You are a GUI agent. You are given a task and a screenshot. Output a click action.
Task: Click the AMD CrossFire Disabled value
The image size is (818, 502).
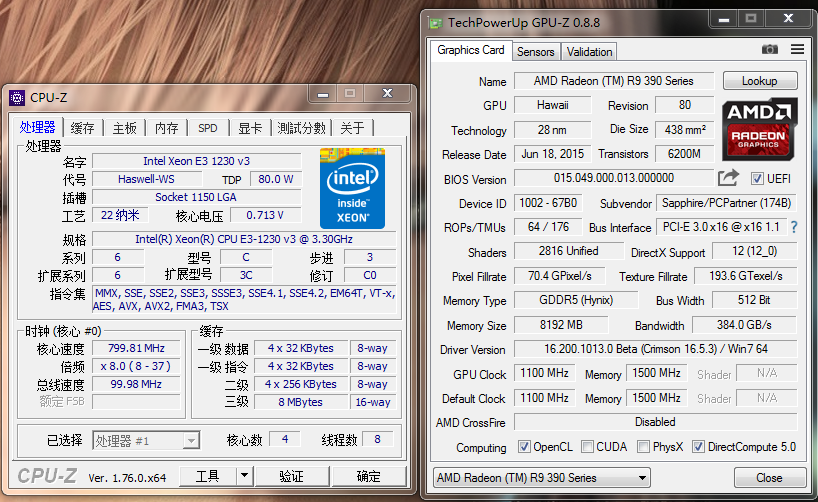click(x=656, y=422)
